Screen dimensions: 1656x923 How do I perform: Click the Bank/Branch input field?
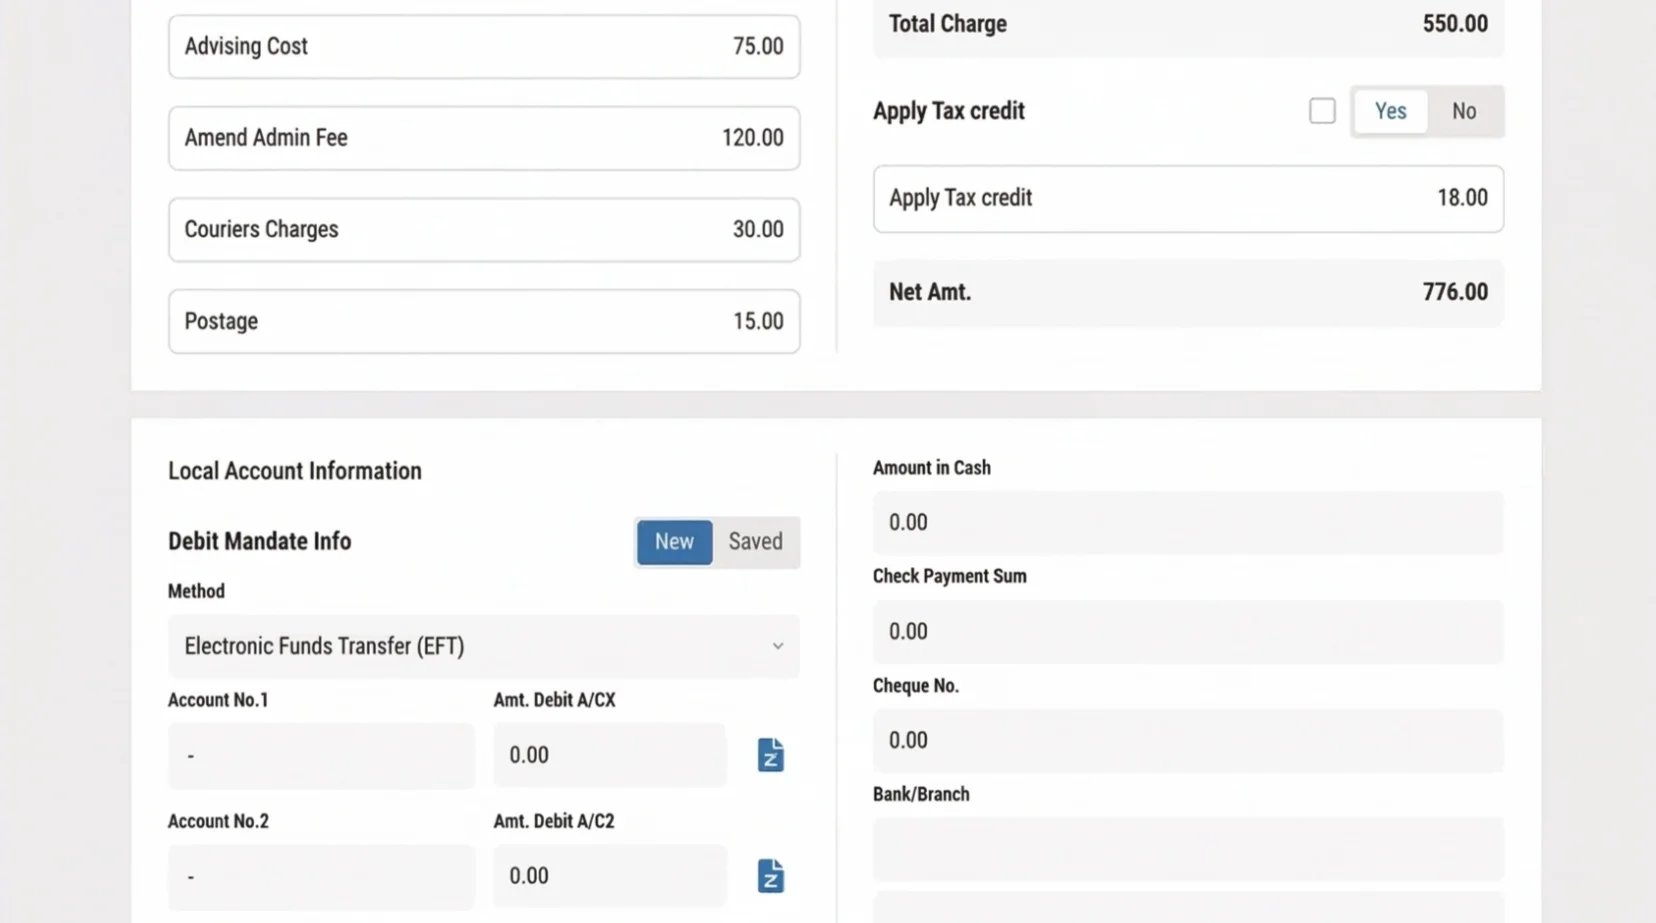[1188, 849]
